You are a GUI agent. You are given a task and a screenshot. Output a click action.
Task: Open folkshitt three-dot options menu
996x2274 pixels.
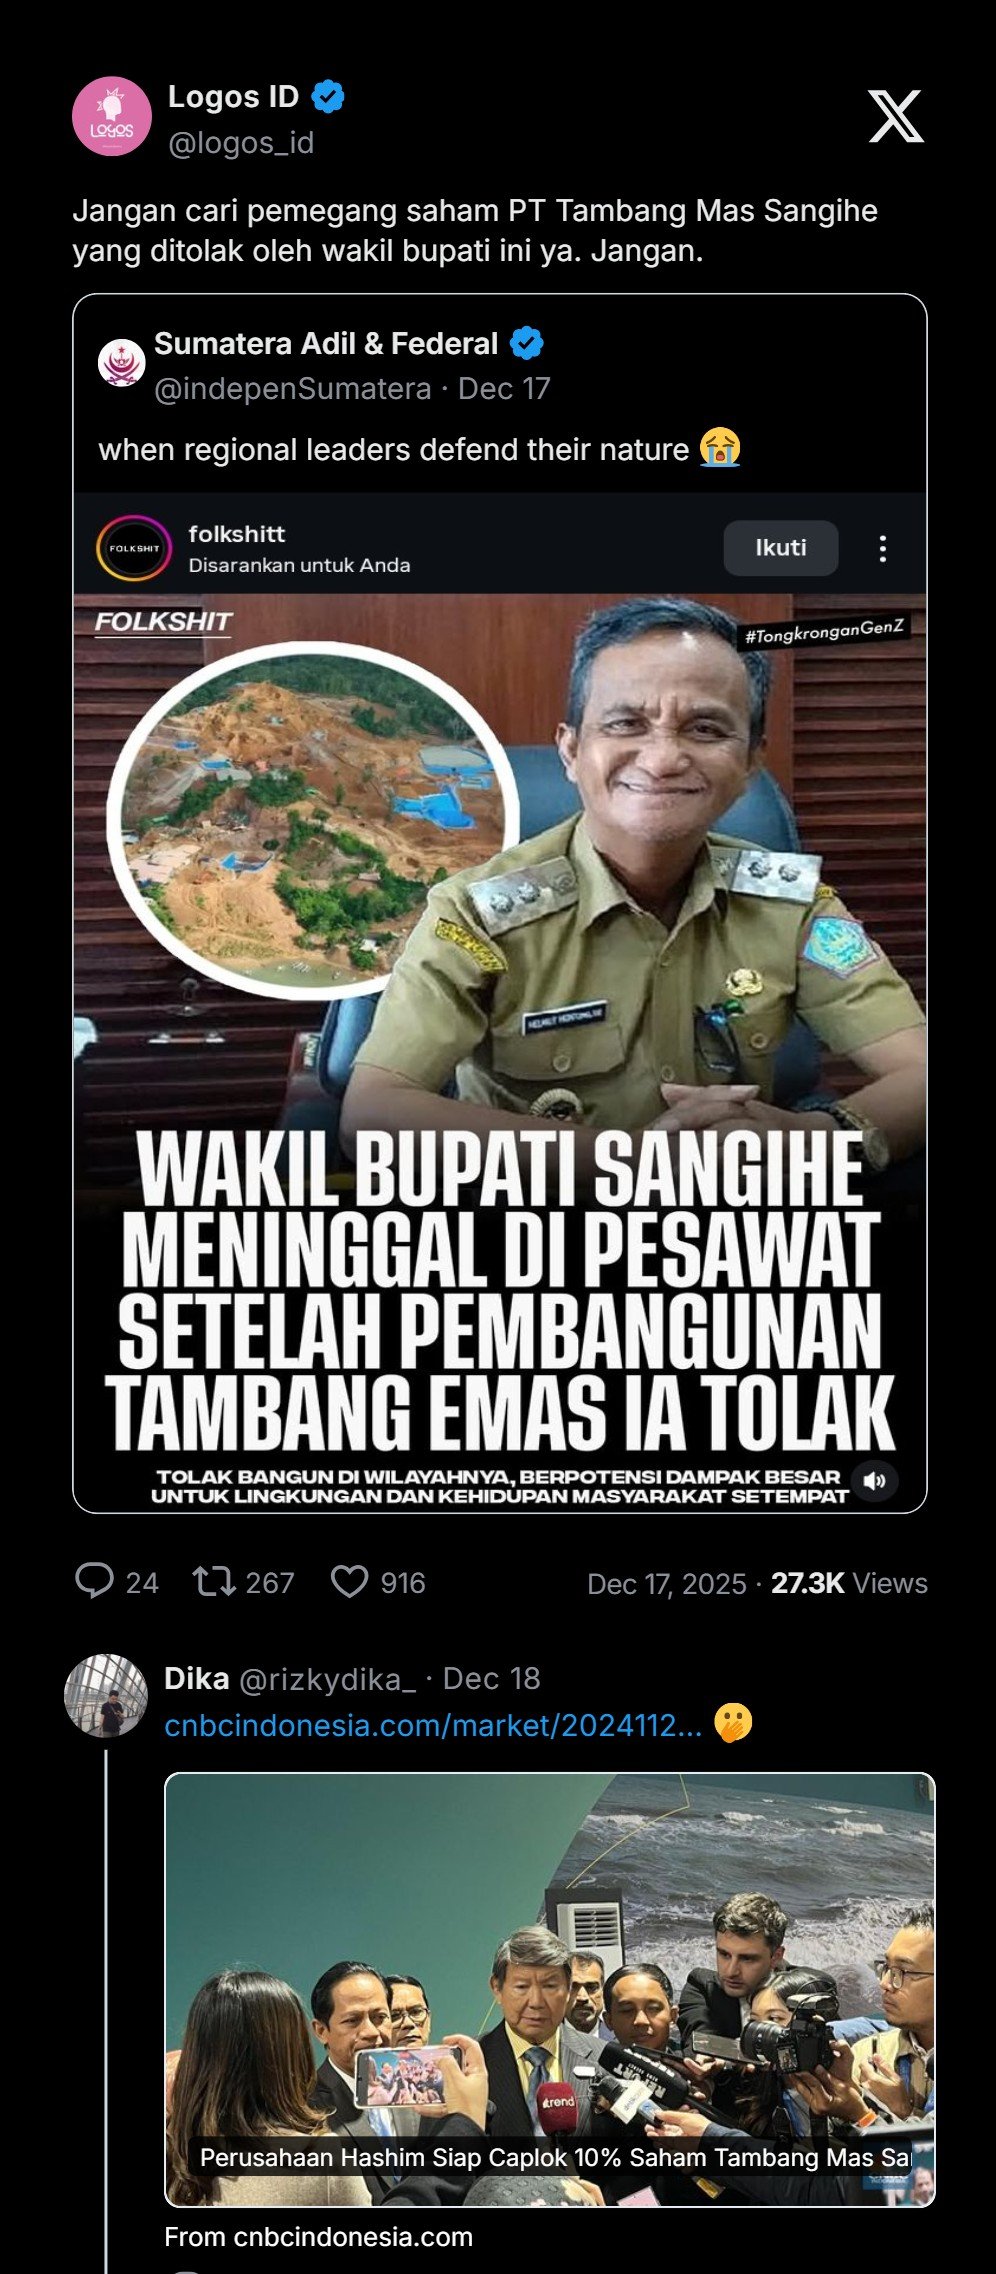point(882,548)
